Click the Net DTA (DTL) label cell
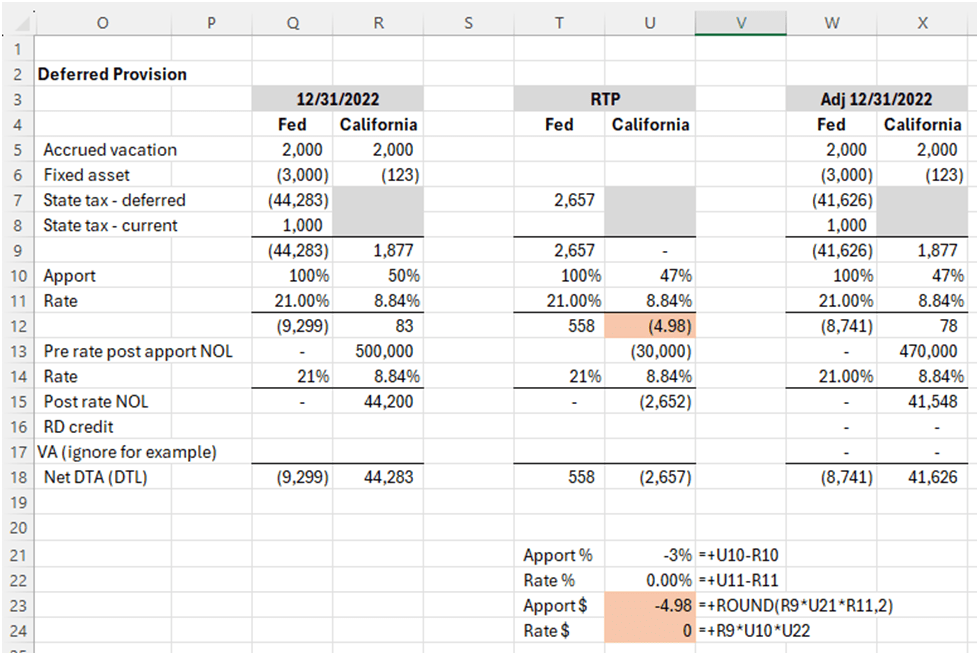The image size is (979, 655). (99, 477)
